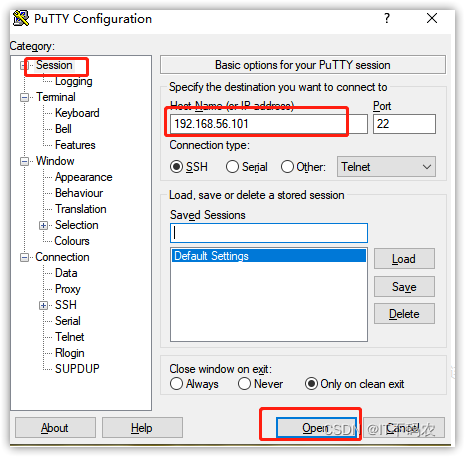Close the PuTTY Configuration window
The image size is (465, 457).
click(x=432, y=18)
